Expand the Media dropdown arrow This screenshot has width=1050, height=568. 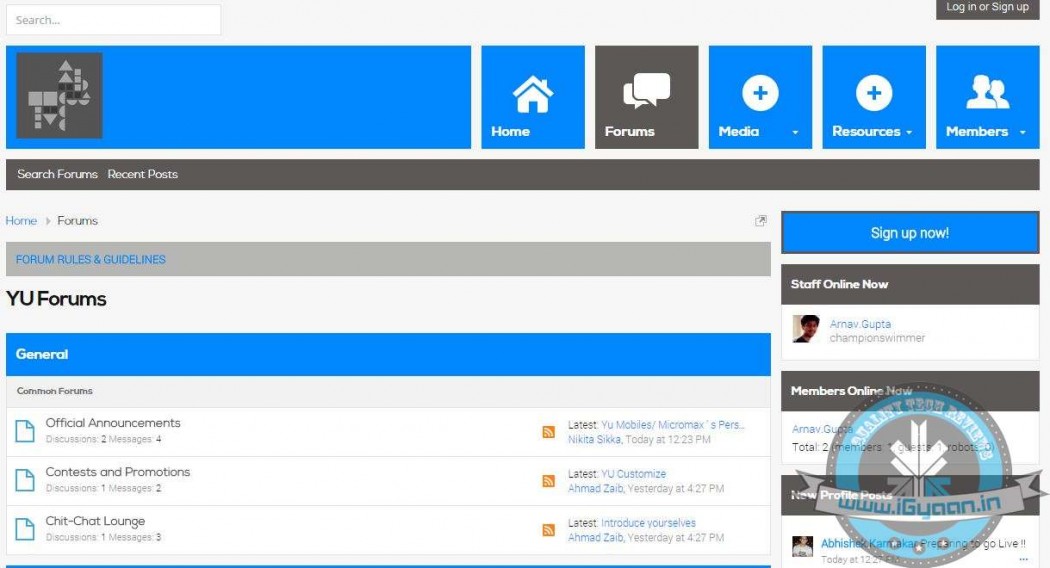tap(795, 132)
